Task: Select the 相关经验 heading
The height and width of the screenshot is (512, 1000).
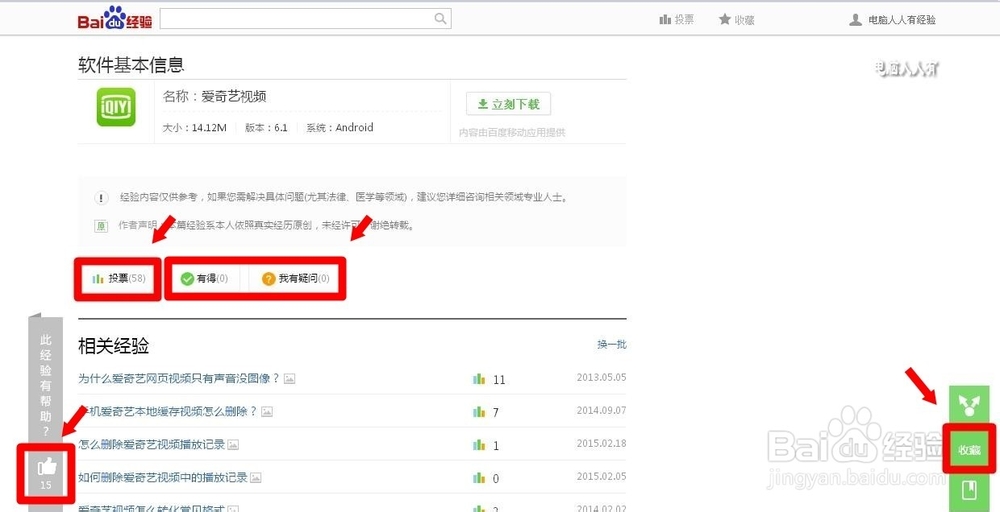Action: click(x=114, y=346)
